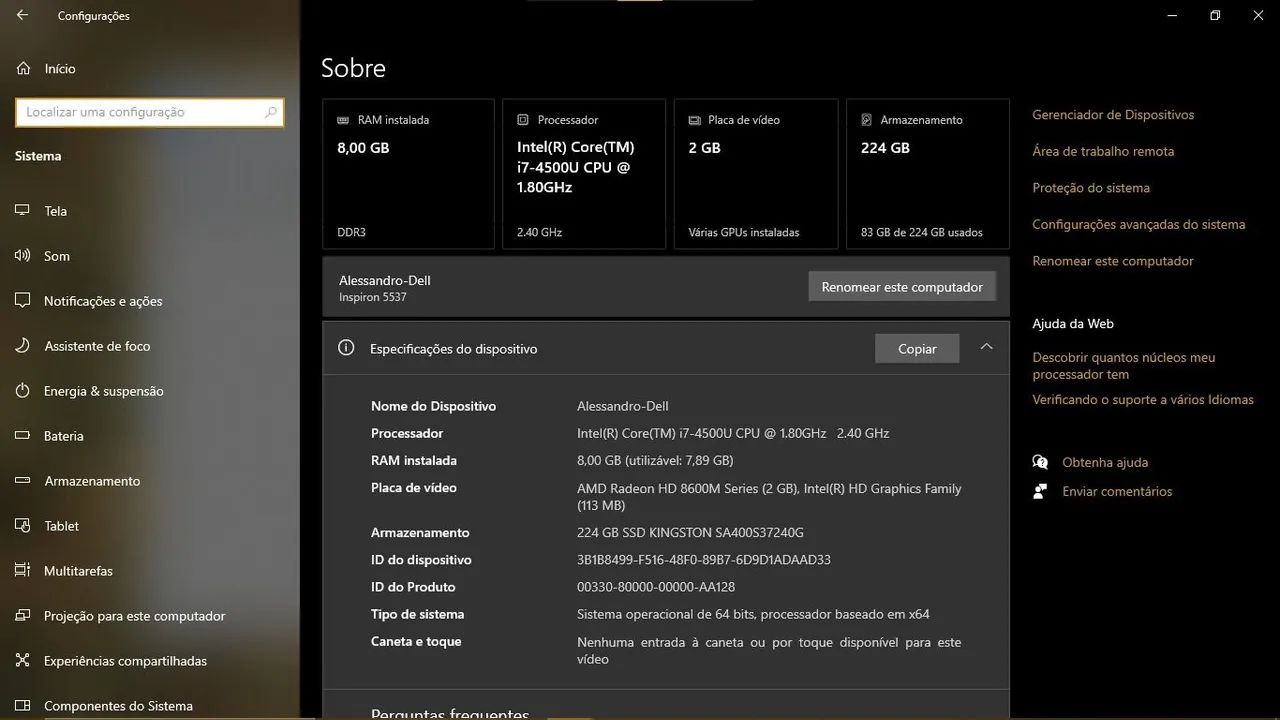
Task: Click the 00330-80000-00000-AA128 product ID
Action: (656, 587)
